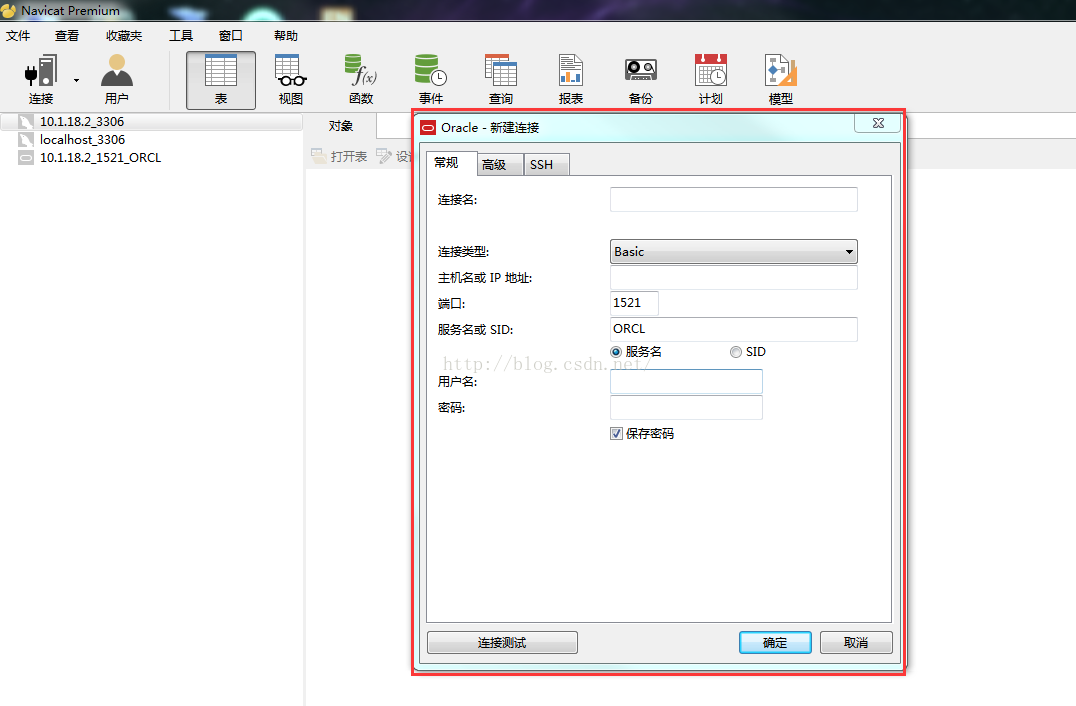Click the 取消 button
Viewport: 1076px width, 706px height.
[856, 643]
